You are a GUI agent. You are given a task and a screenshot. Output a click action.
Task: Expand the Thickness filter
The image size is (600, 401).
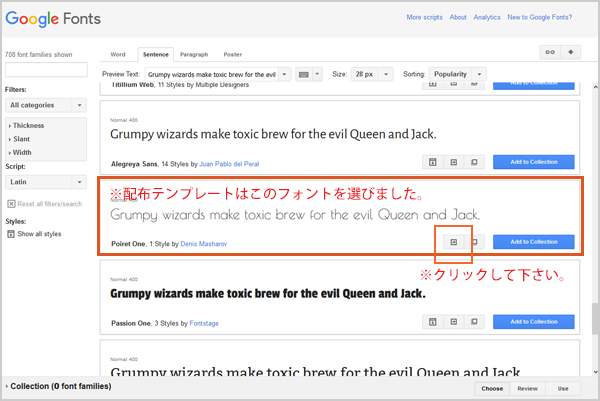[x=26, y=126]
